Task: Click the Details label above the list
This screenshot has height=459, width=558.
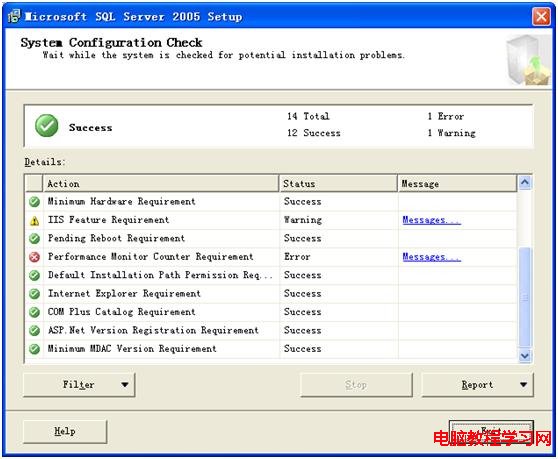Action: point(45,162)
